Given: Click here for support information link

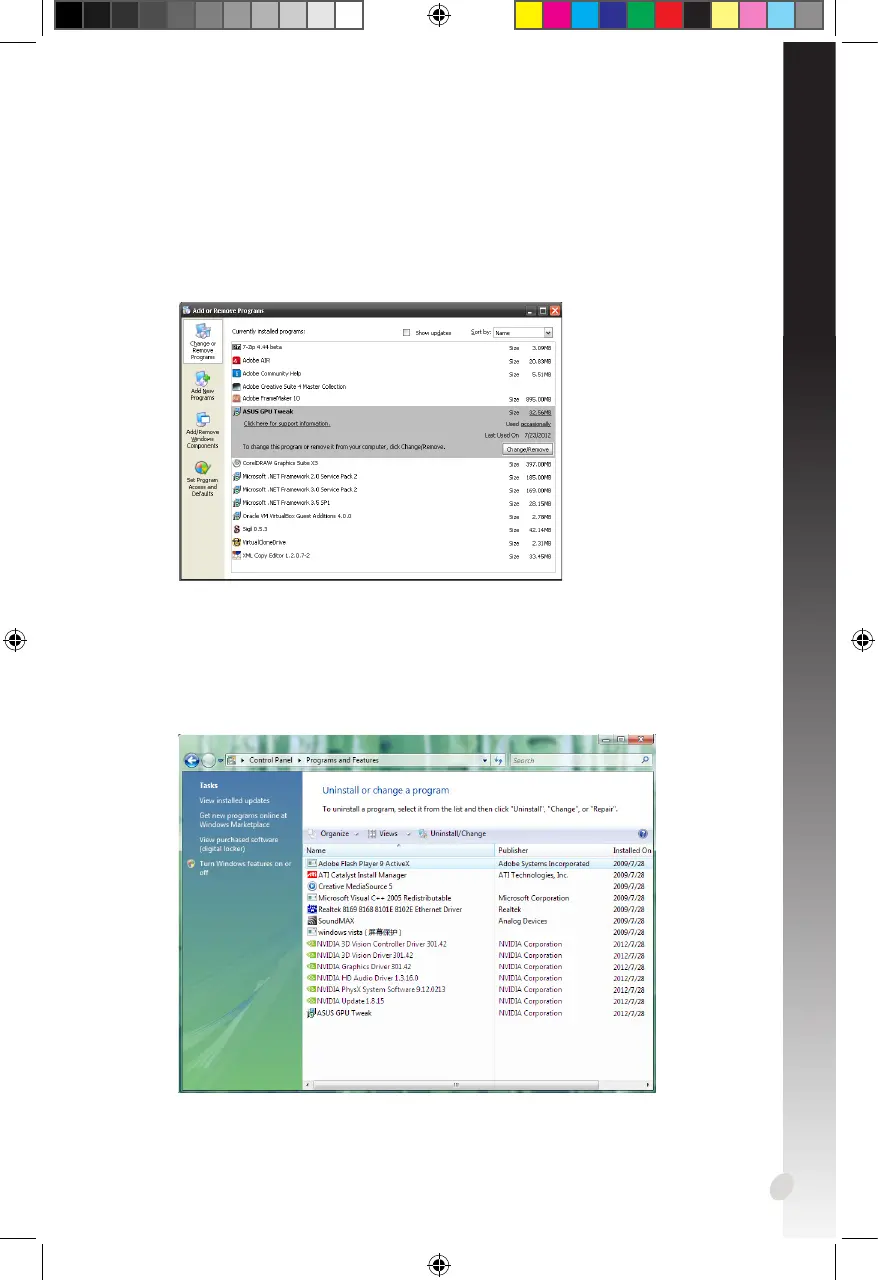Looking at the screenshot, I should [286, 424].
